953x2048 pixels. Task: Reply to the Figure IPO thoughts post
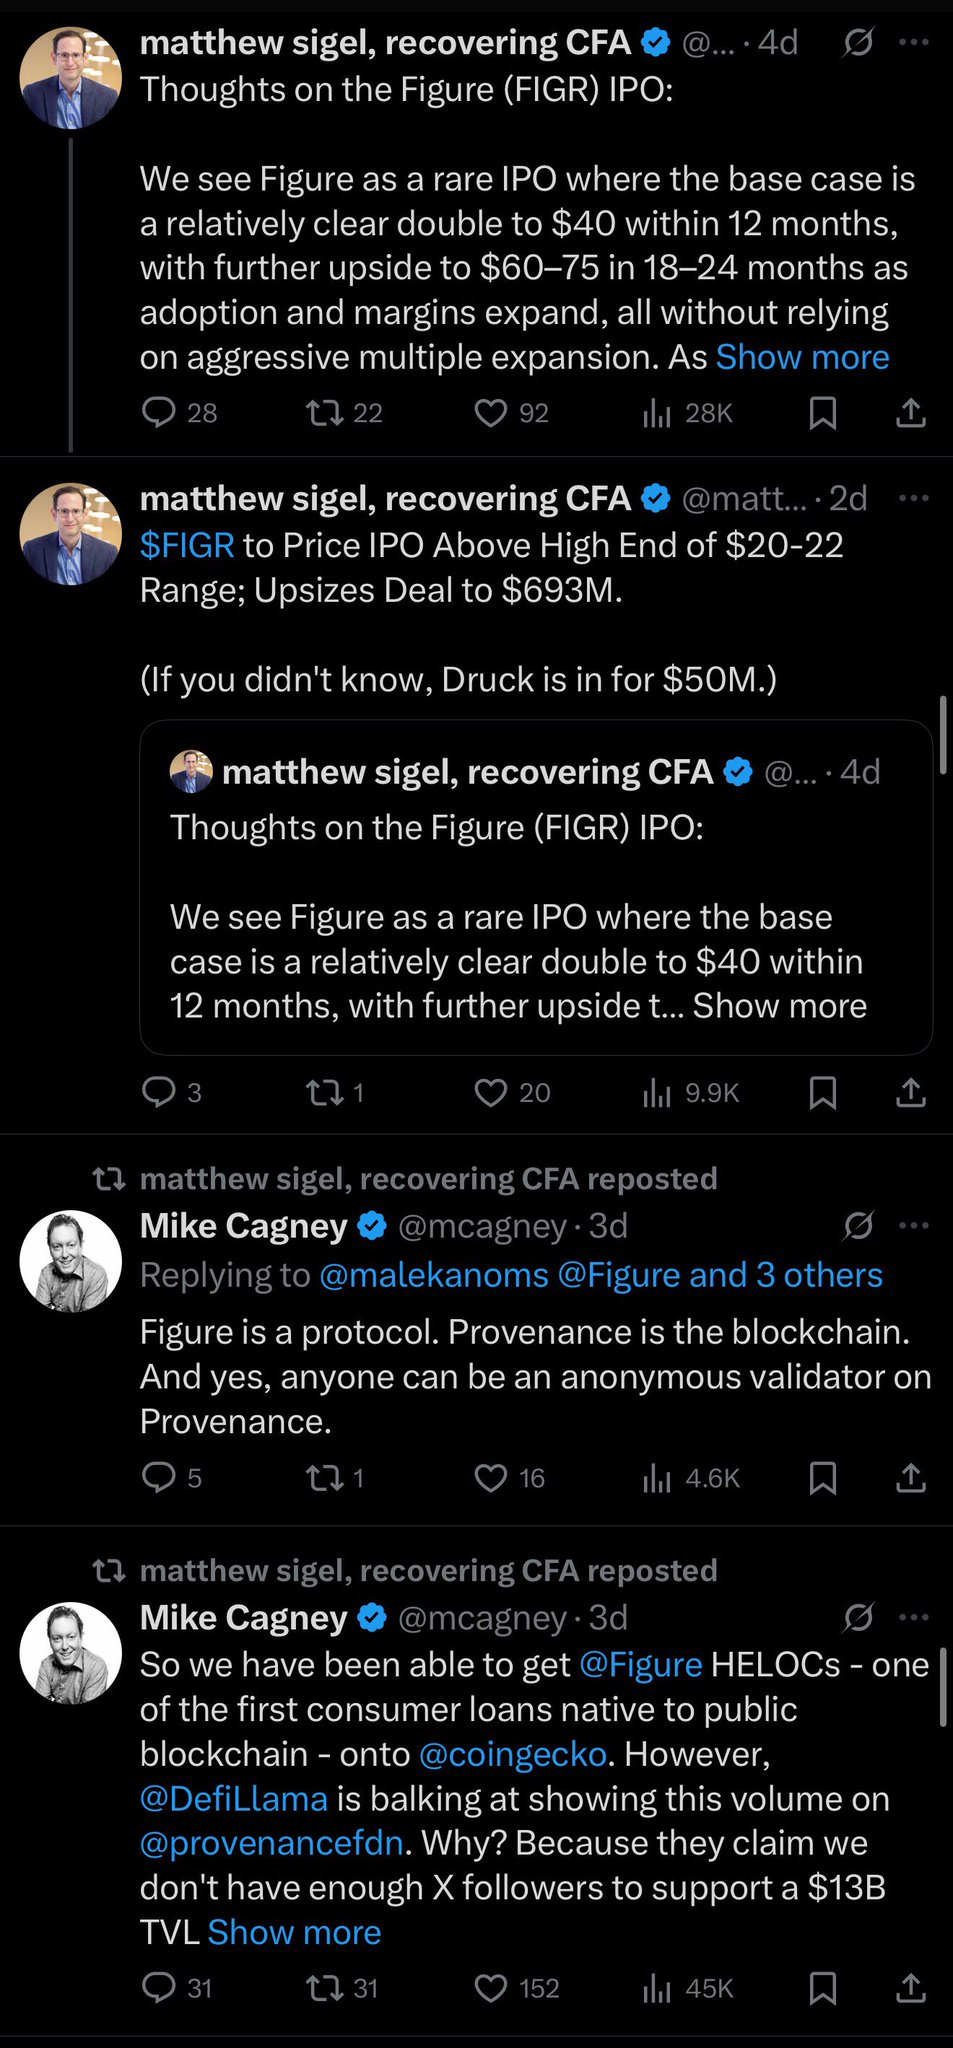[x=160, y=412]
